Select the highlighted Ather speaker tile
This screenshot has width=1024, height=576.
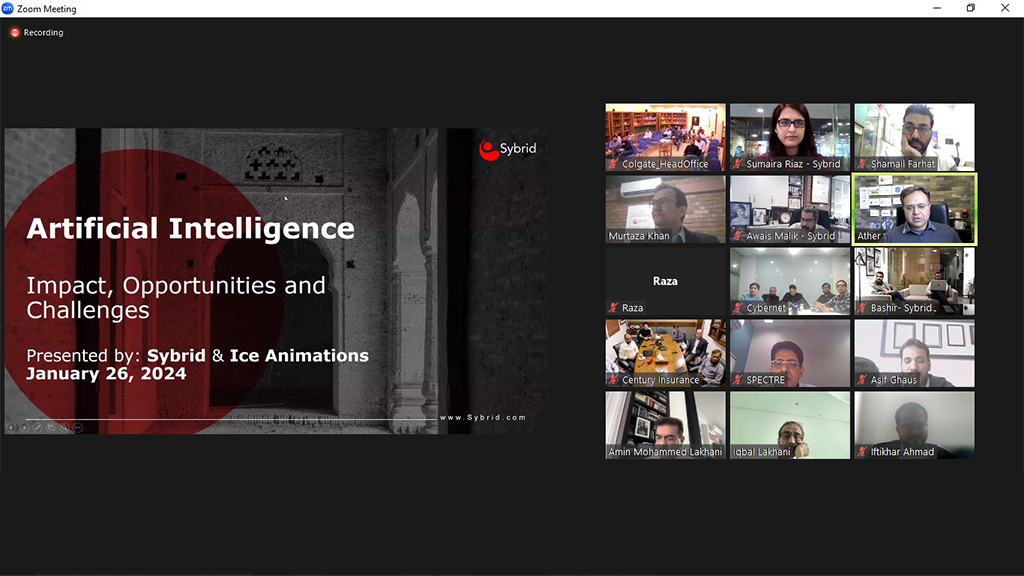914,209
